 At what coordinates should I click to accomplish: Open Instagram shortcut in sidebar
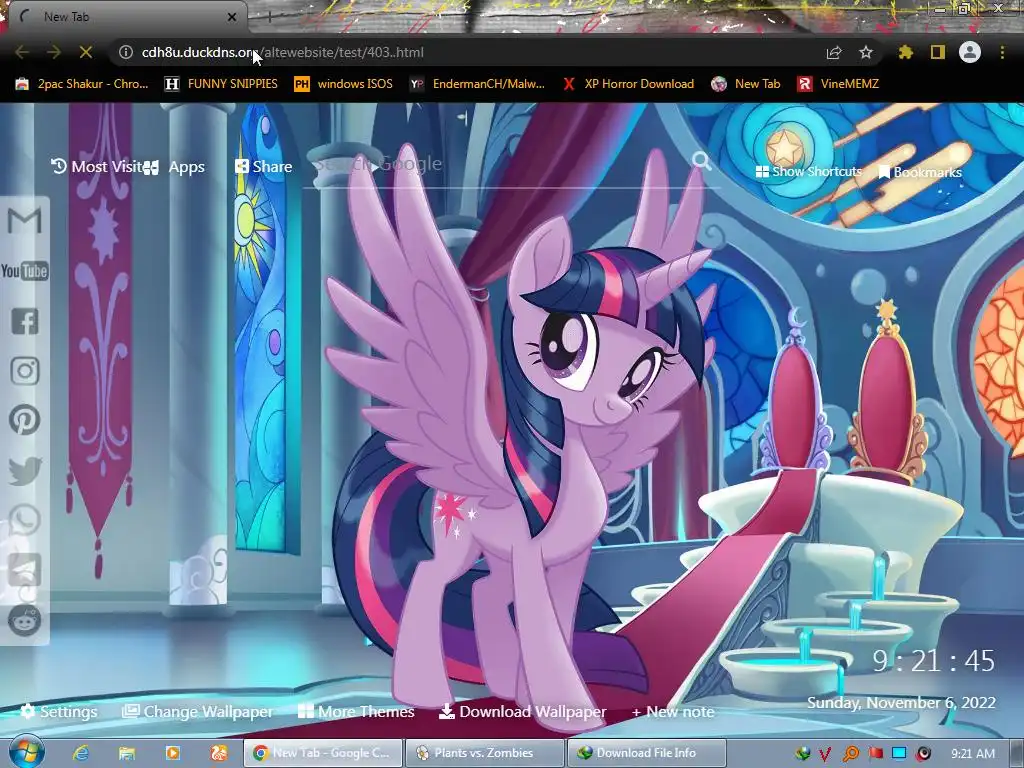(x=25, y=371)
